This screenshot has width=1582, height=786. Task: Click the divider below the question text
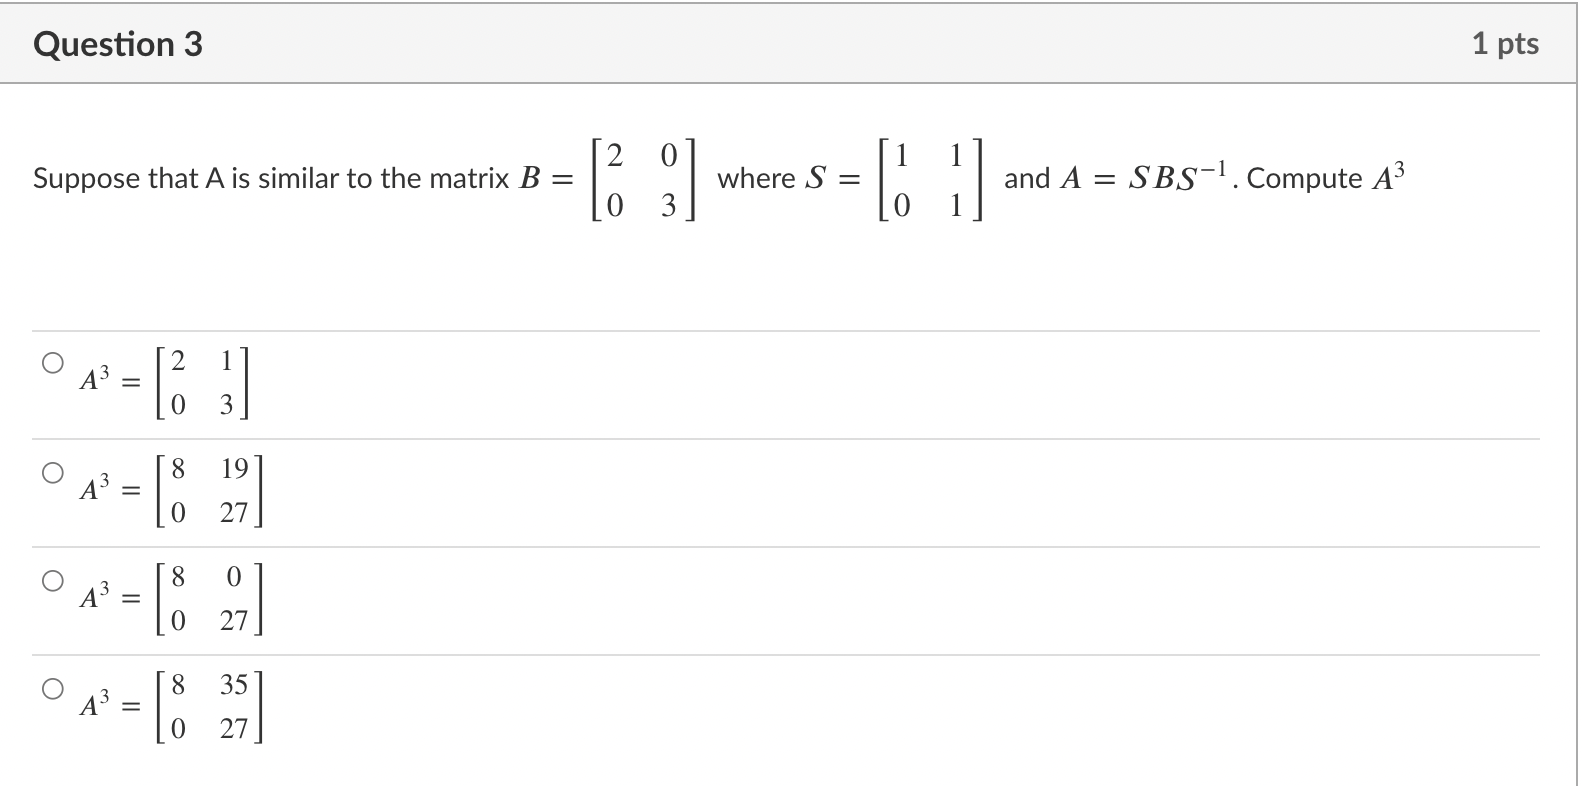[790, 330]
